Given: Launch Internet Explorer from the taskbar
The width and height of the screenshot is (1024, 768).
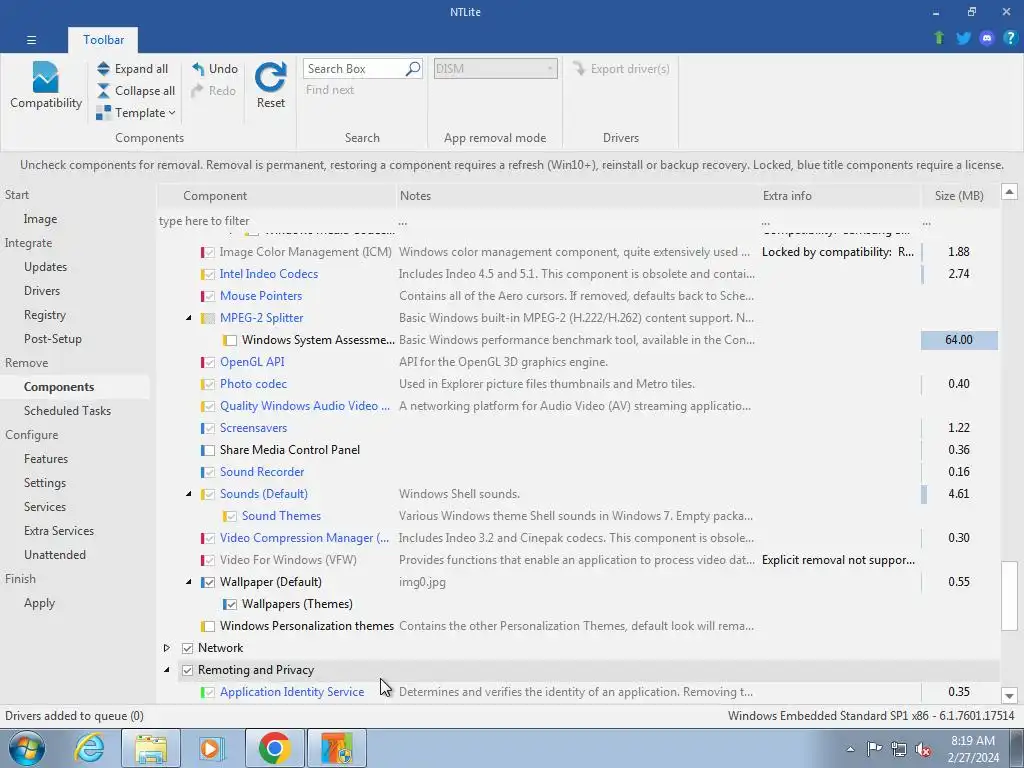Looking at the screenshot, I should 89,748.
